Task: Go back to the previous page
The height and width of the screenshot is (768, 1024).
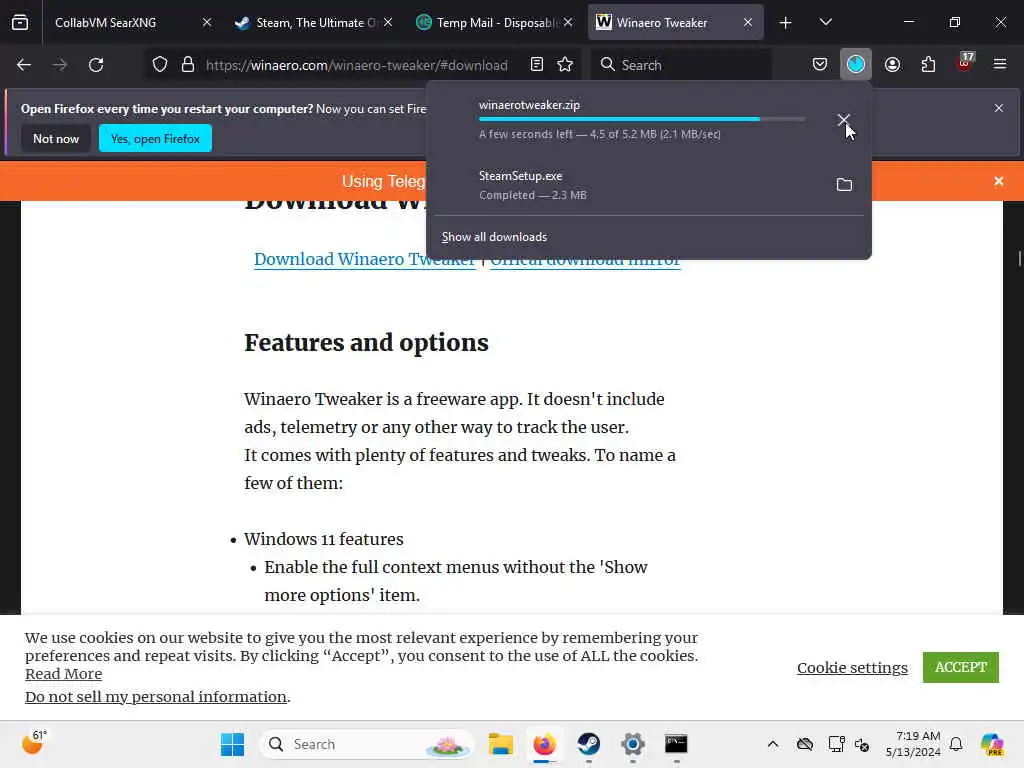Action: [24, 65]
